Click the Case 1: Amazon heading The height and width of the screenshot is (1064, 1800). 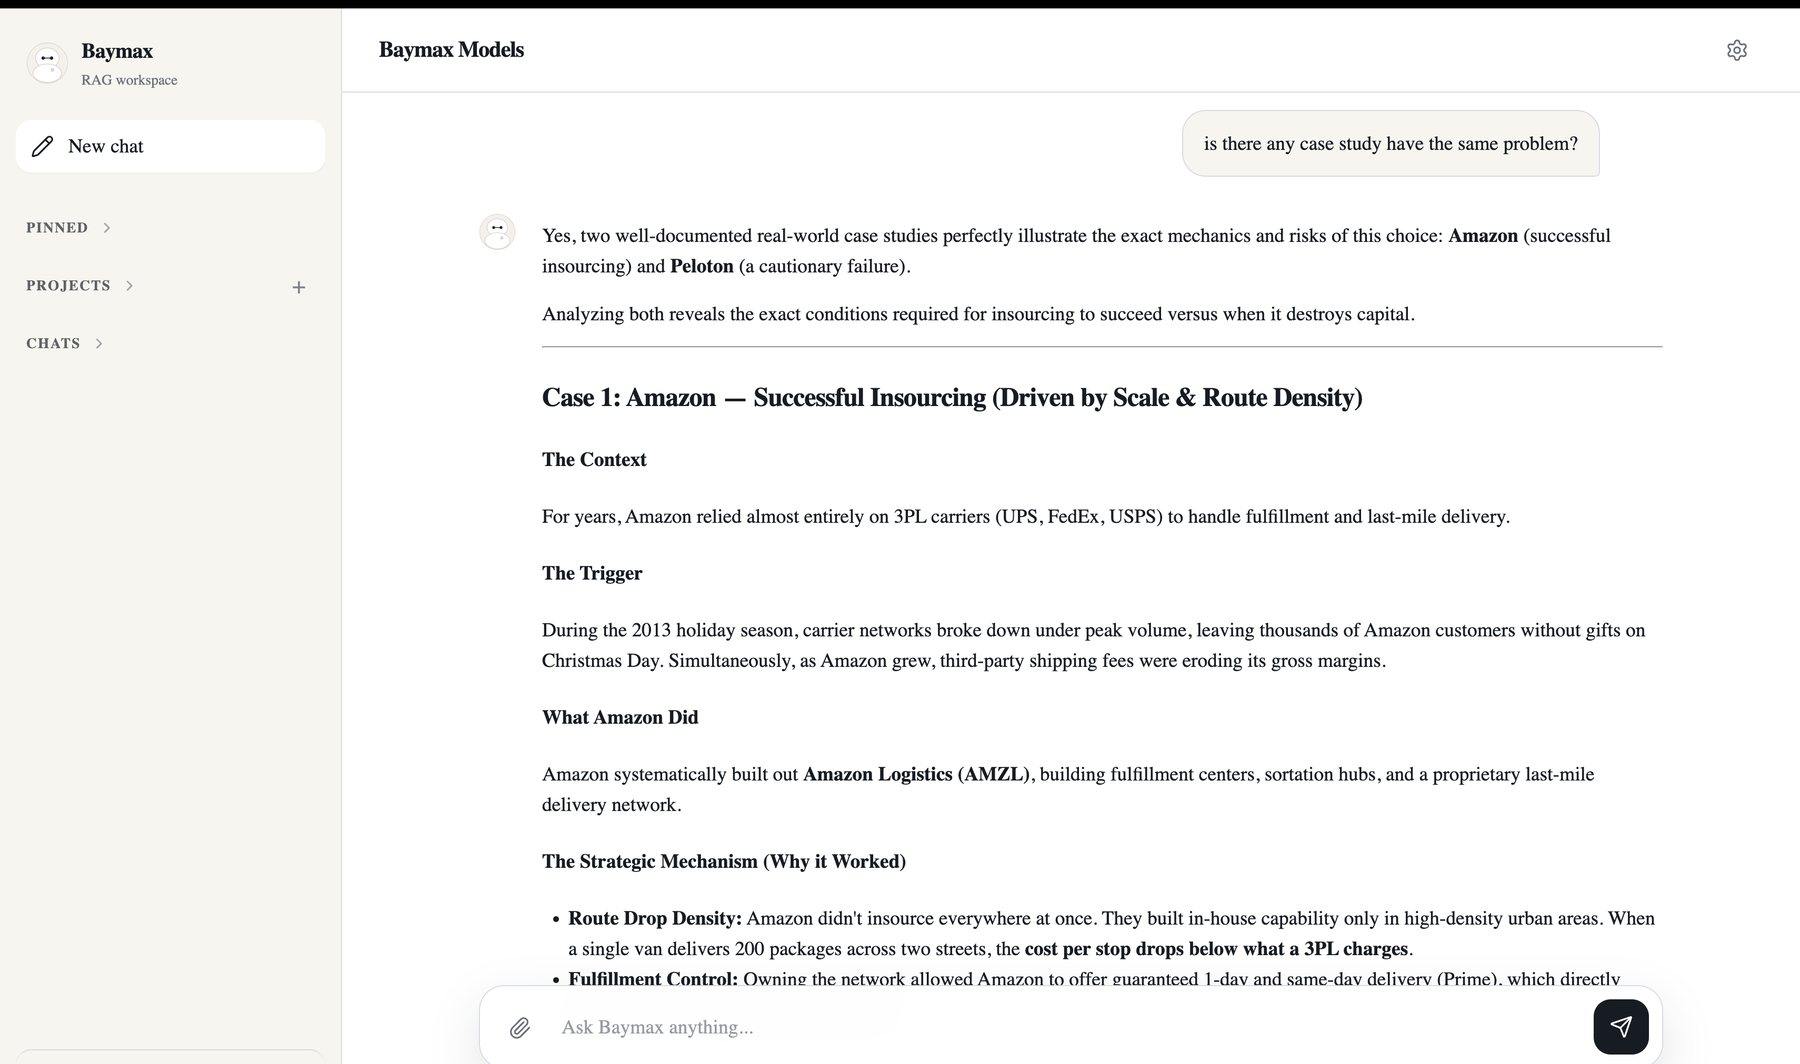click(x=952, y=398)
